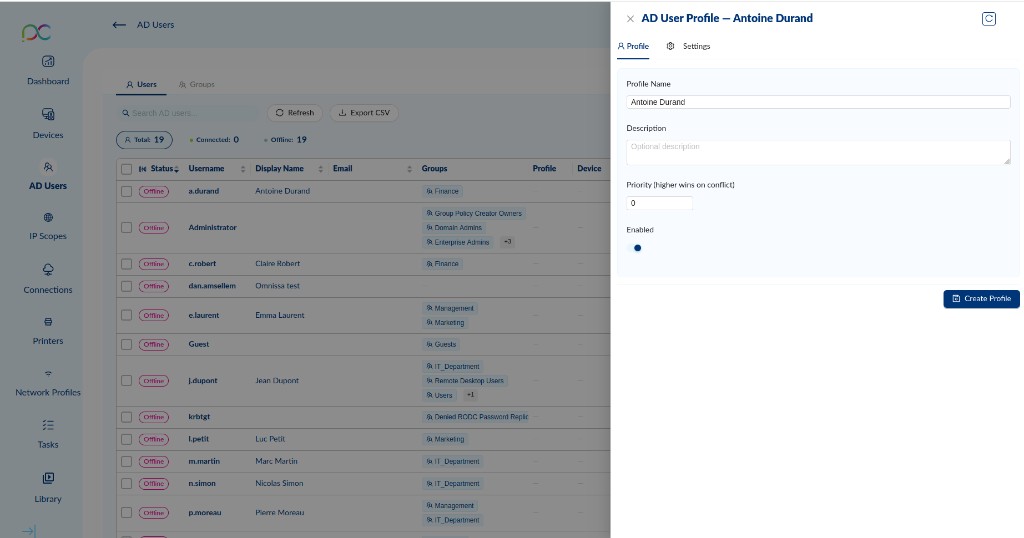Open the Printers sidebar icon
The height and width of the screenshot is (538, 1024).
[48, 322]
